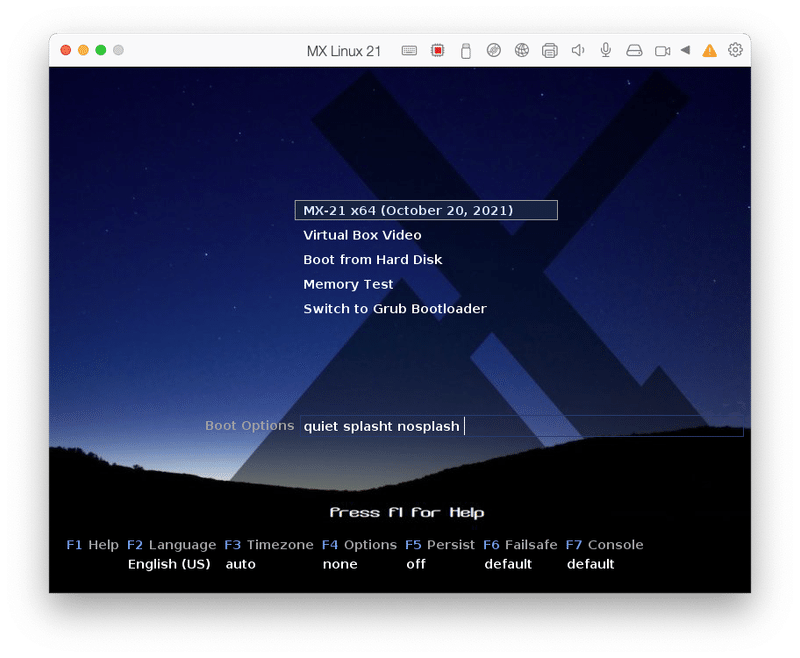Close the VM window with red button
This screenshot has width=800, height=658.
point(65,50)
